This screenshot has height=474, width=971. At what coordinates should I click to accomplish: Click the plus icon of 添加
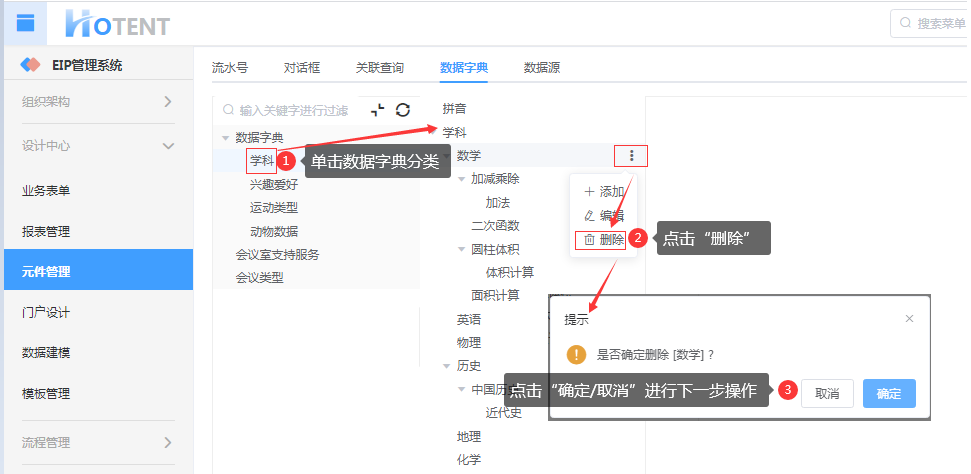point(589,192)
